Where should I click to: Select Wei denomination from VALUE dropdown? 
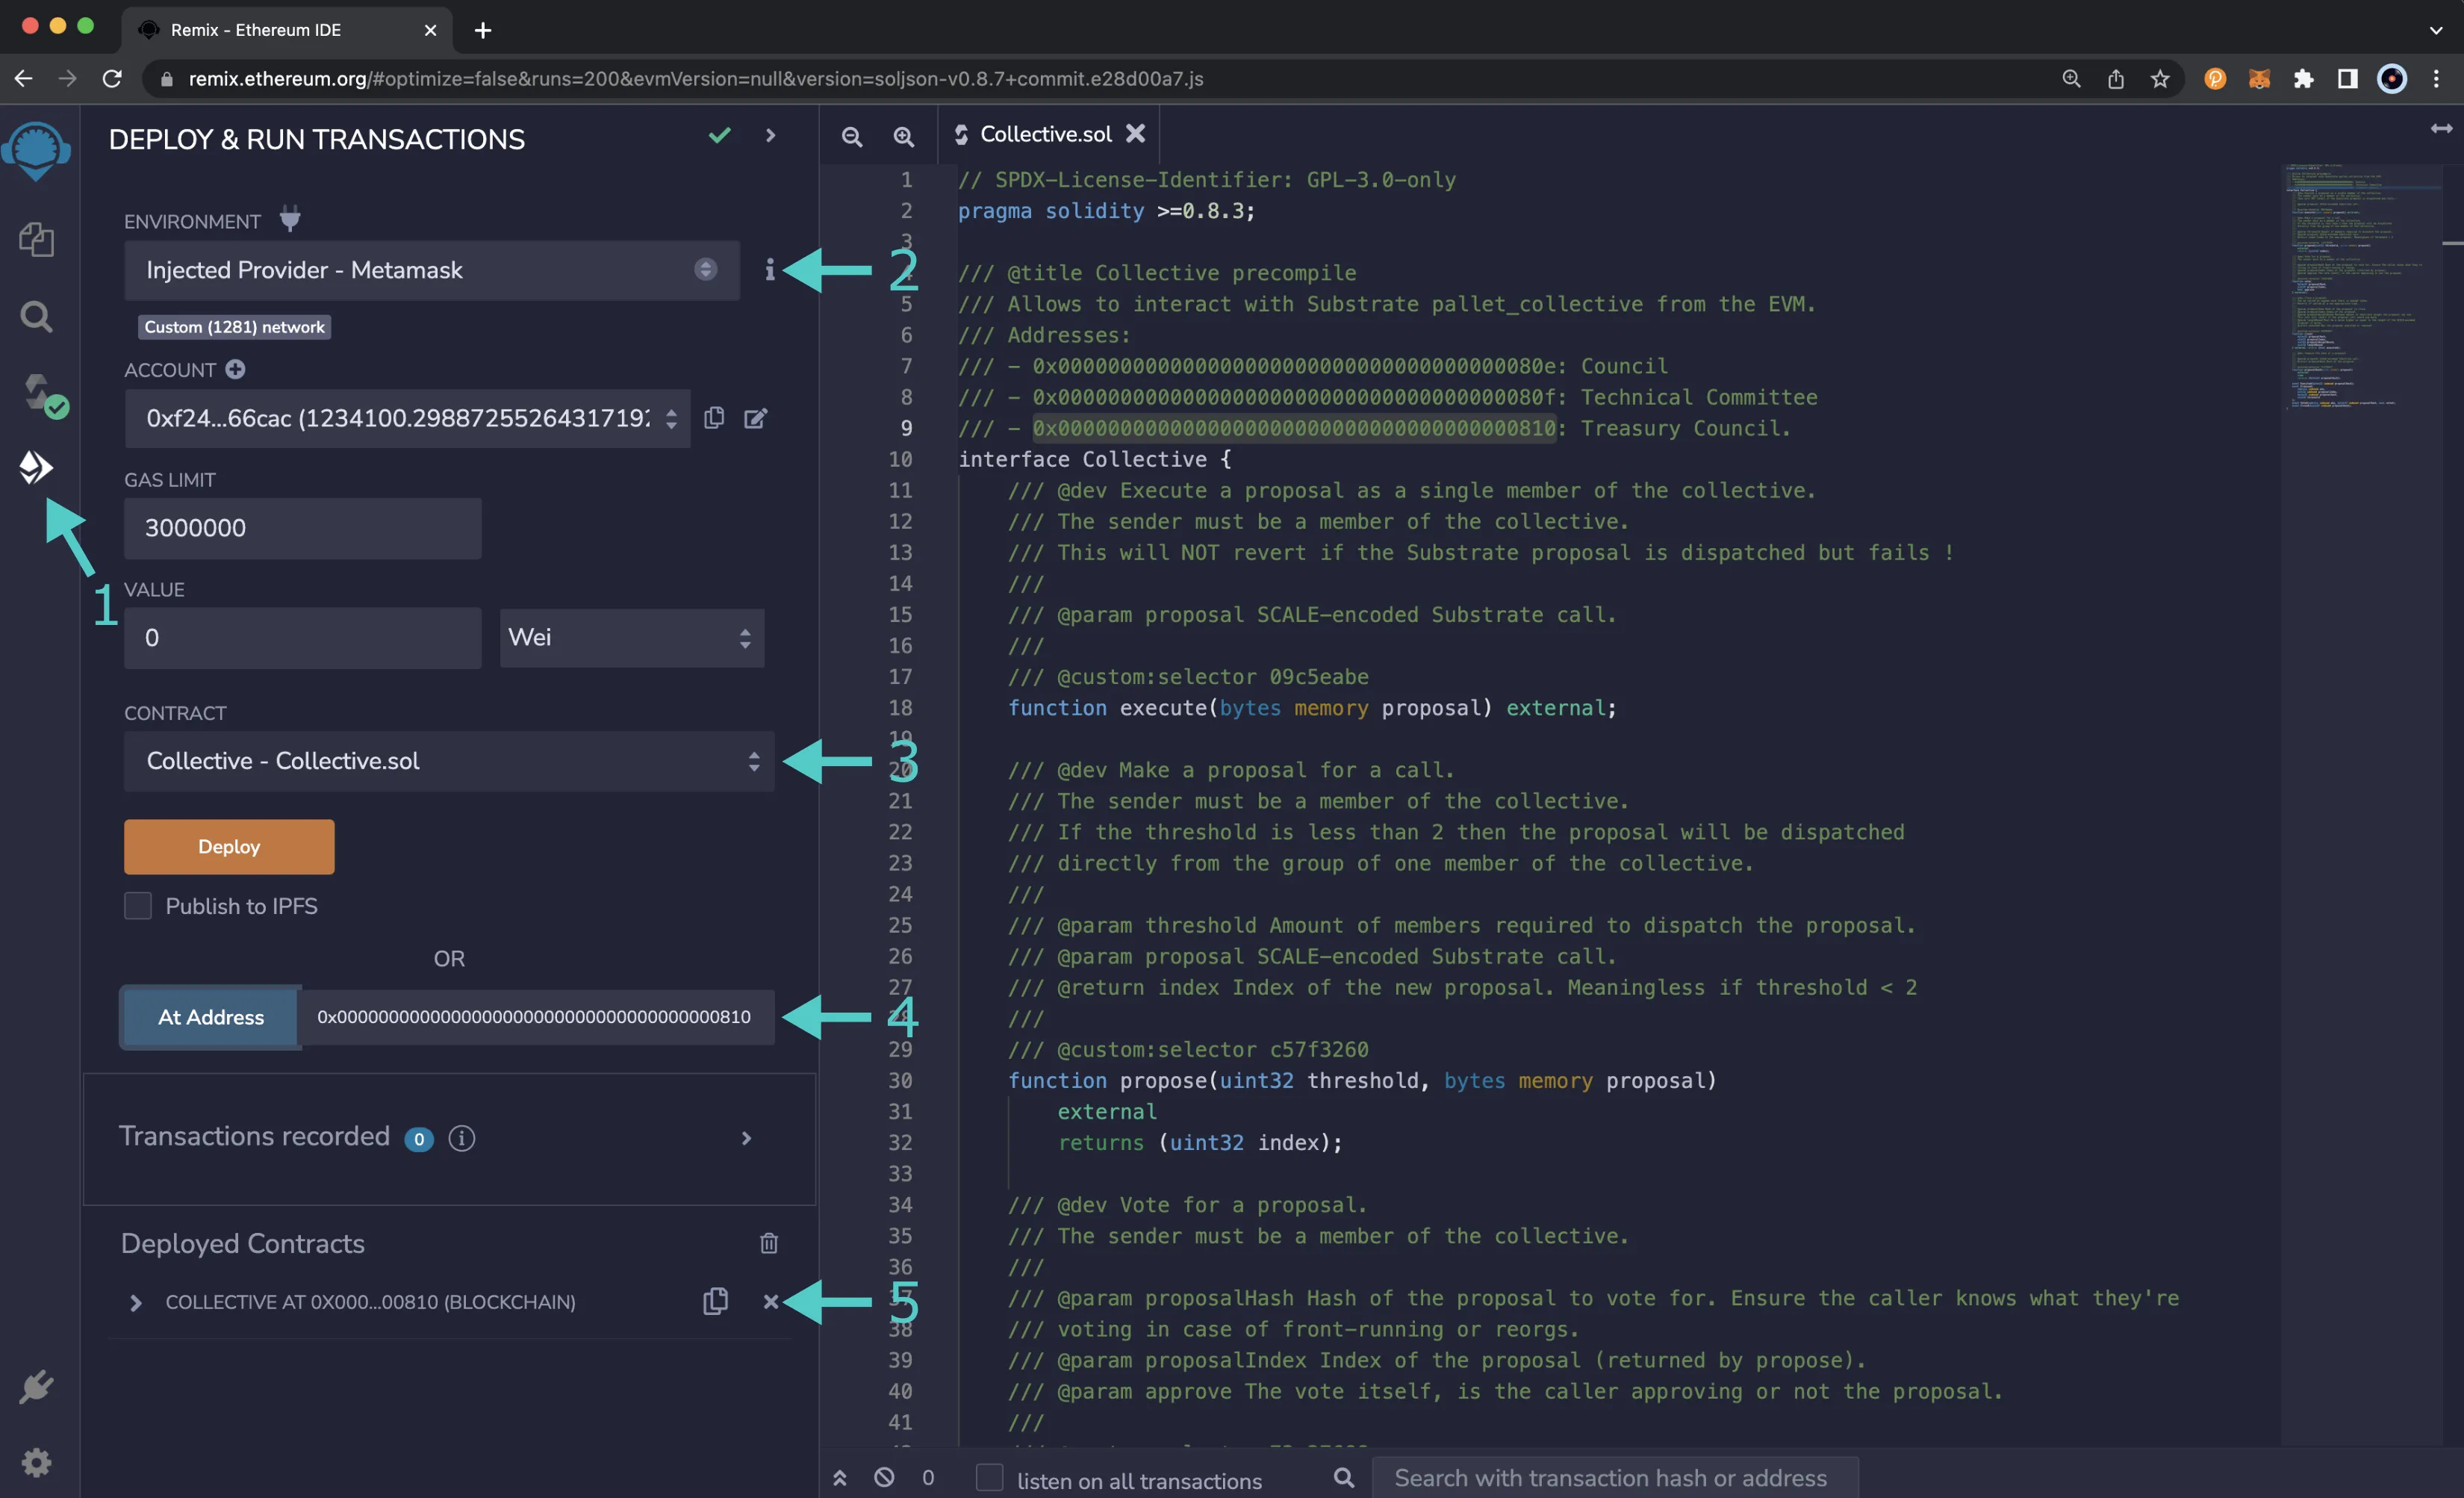click(x=626, y=637)
